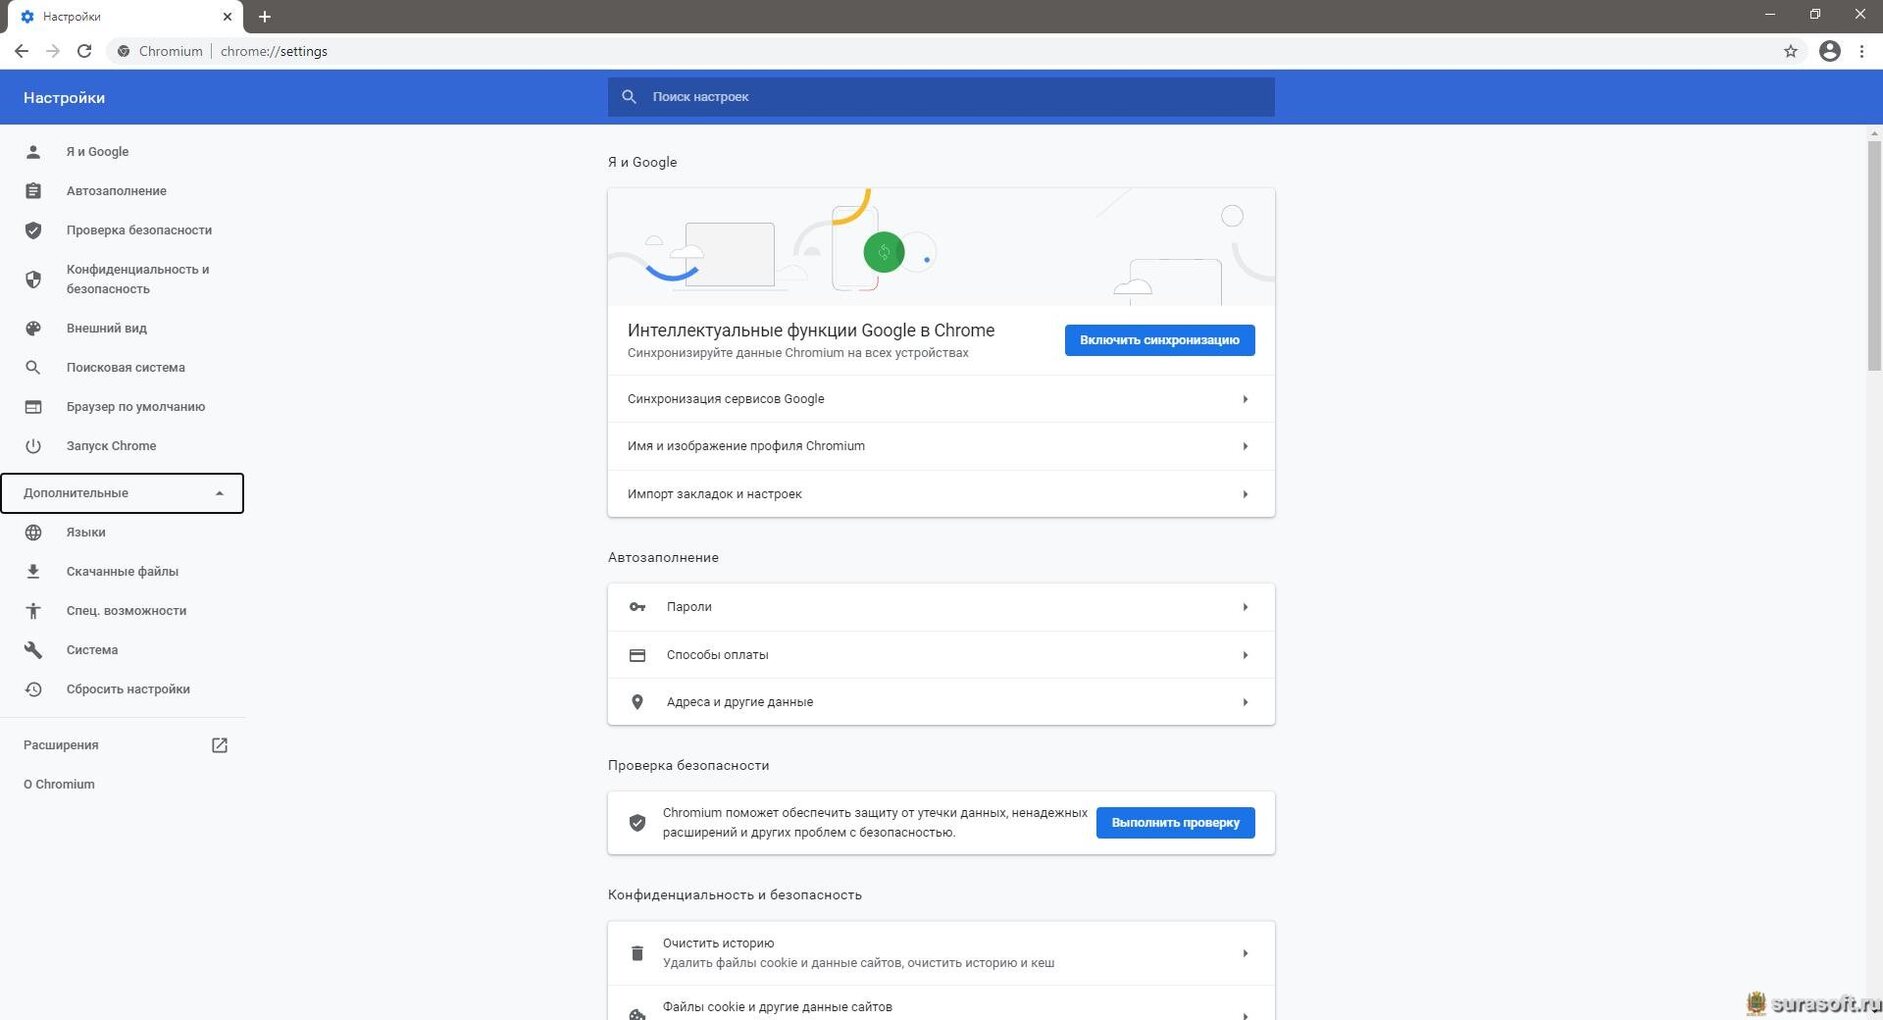Screen dimensions: 1883x1020
Task: Open Файлы cookie row arrow
Action: click(x=1245, y=1014)
